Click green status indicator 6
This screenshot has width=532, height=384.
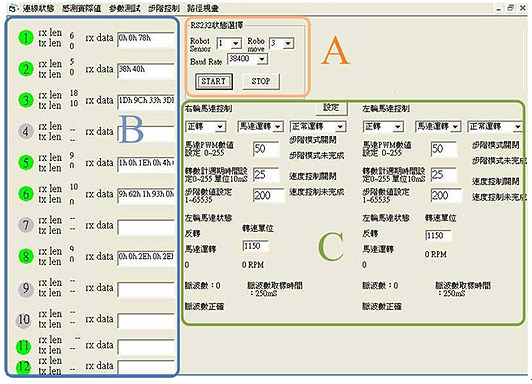[26, 194]
